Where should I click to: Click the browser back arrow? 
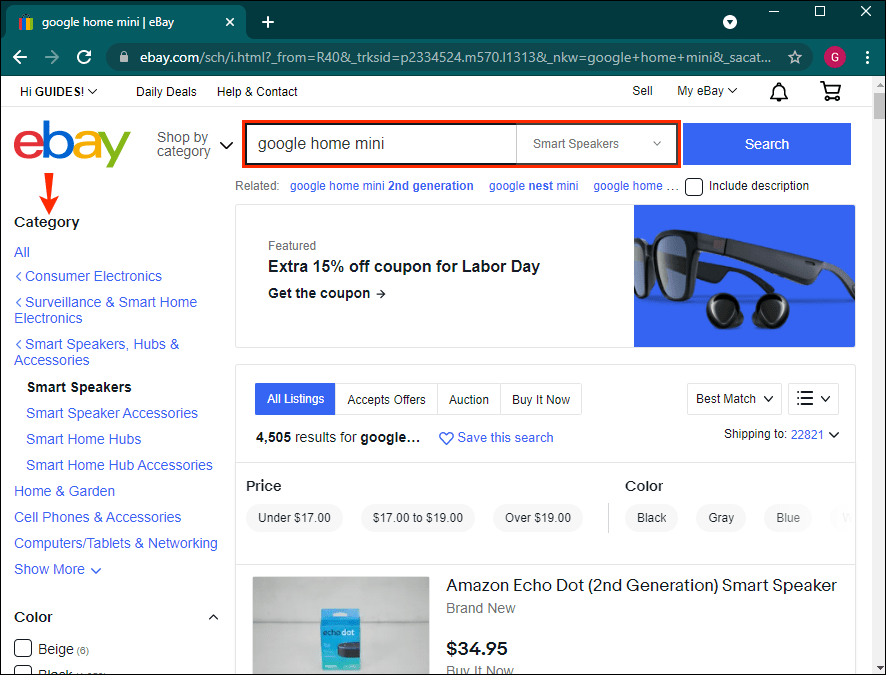(20, 57)
